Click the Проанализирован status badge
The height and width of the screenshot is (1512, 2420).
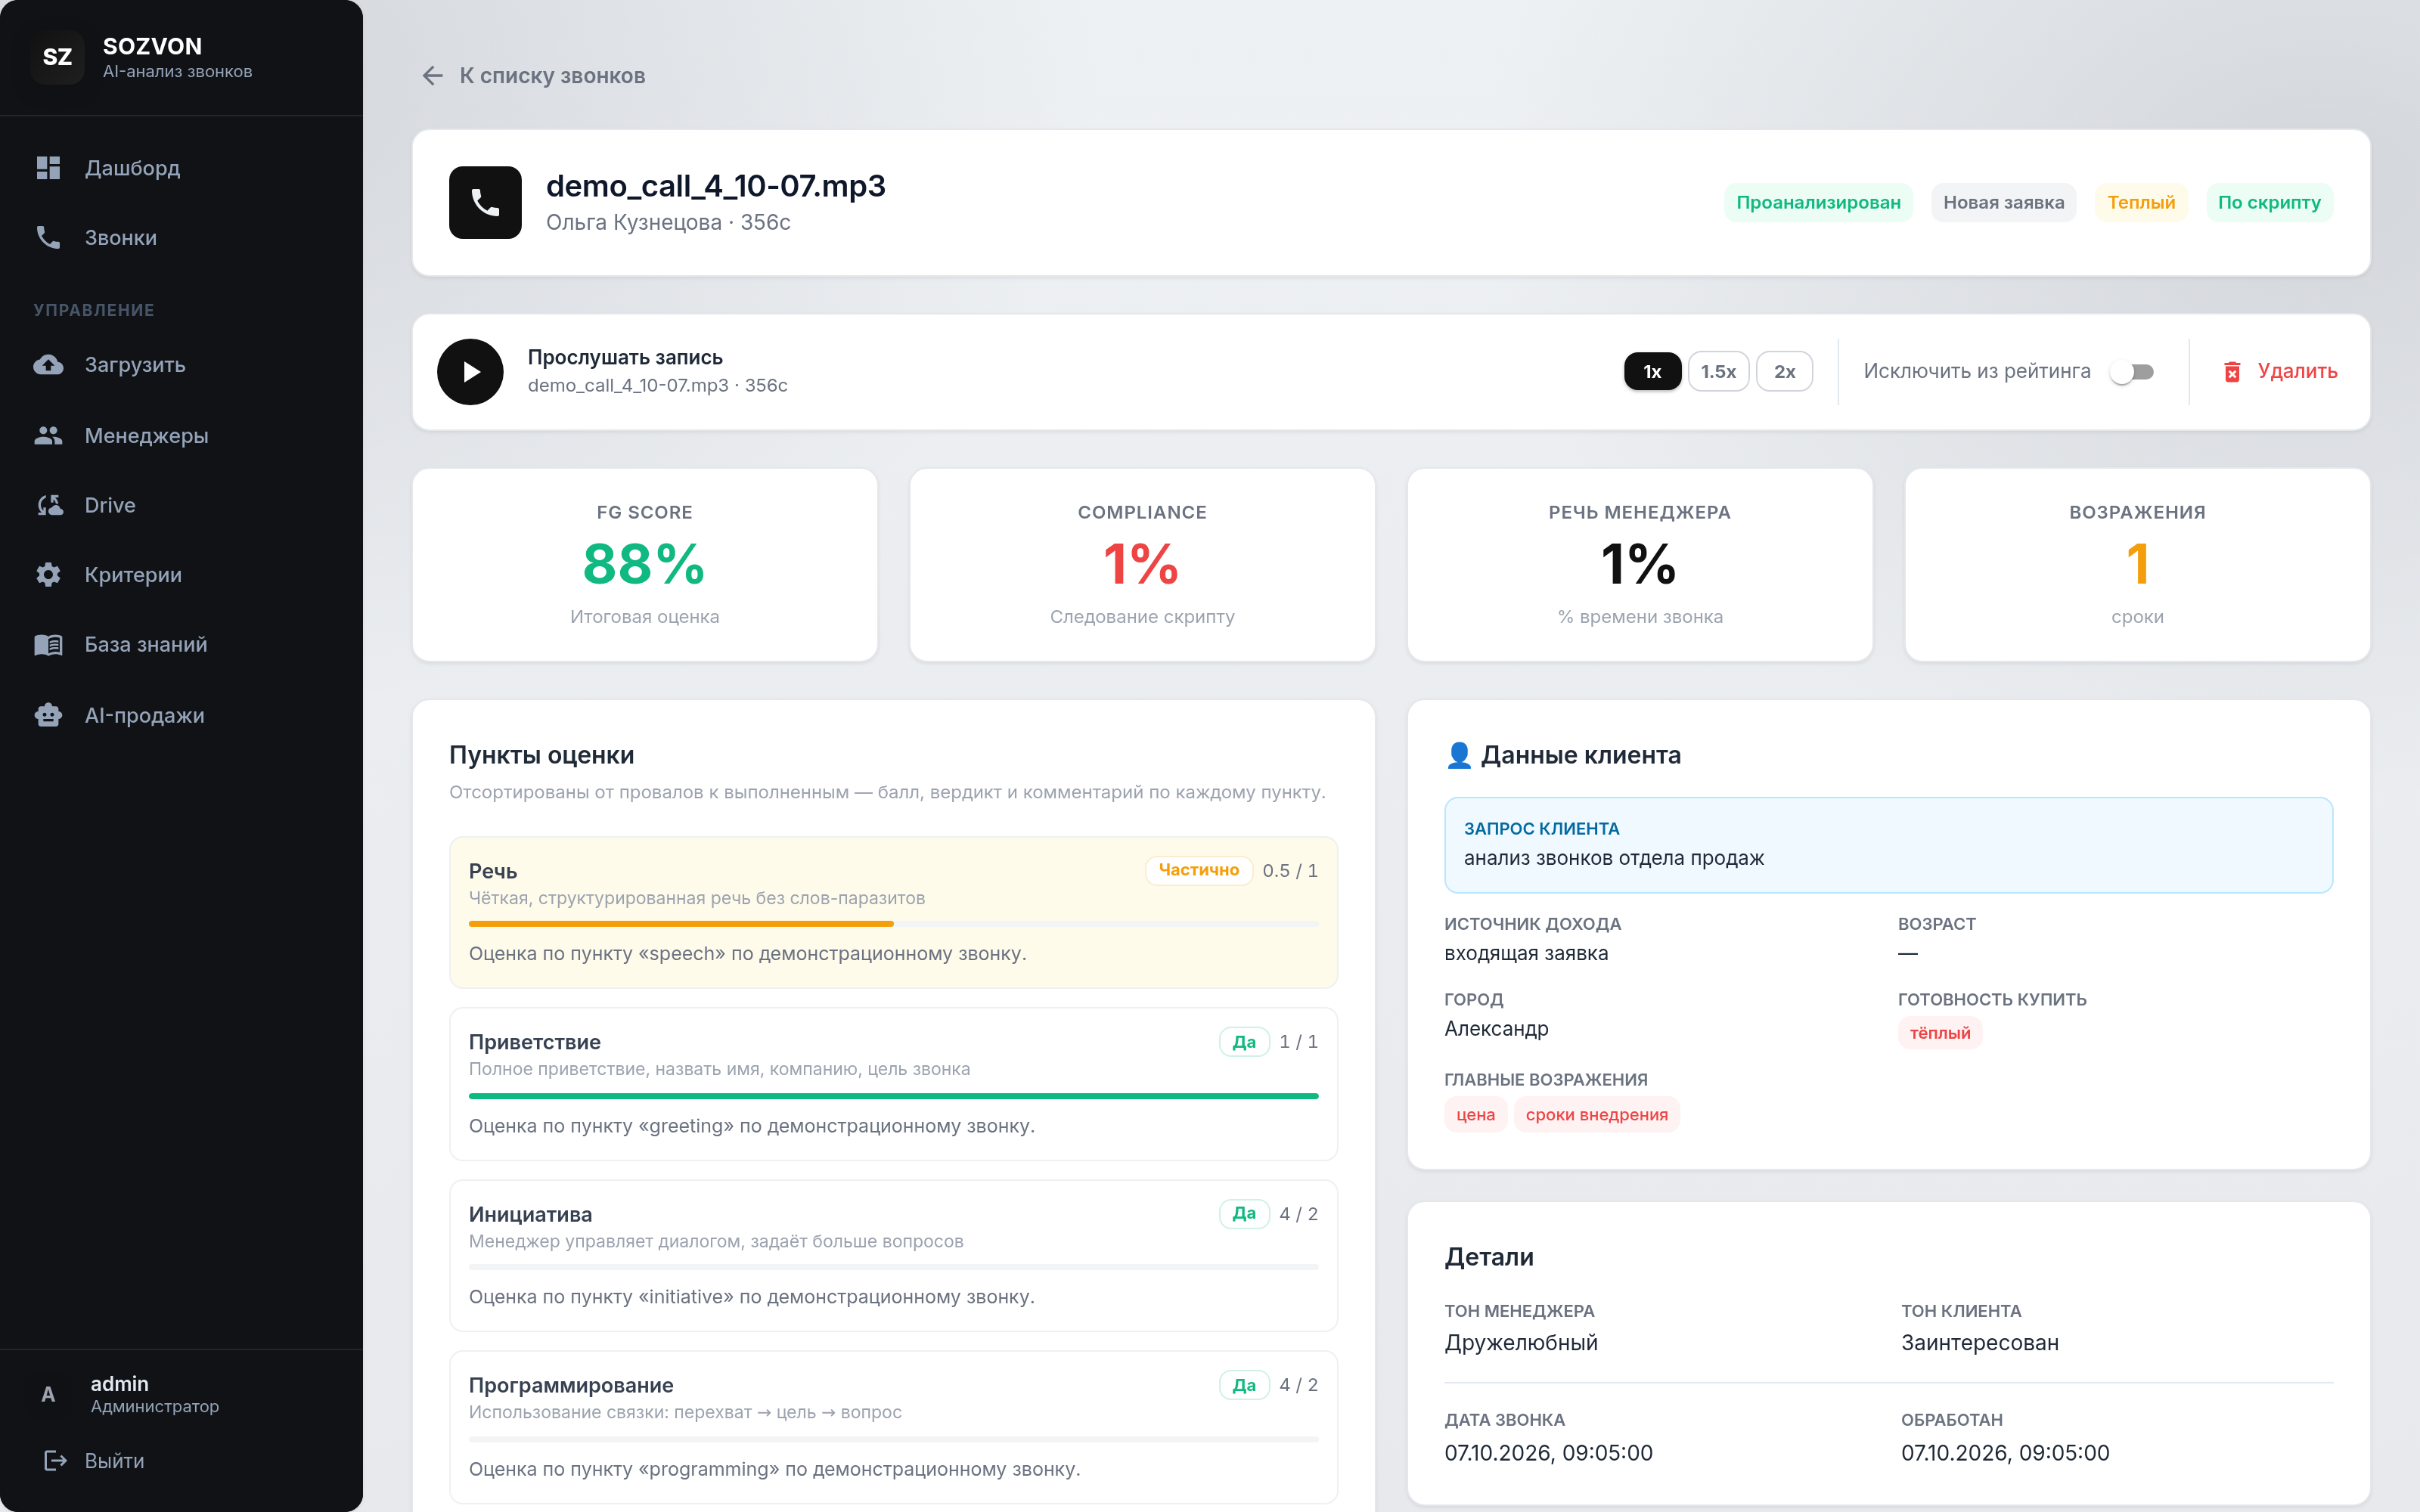(x=1818, y=202)
